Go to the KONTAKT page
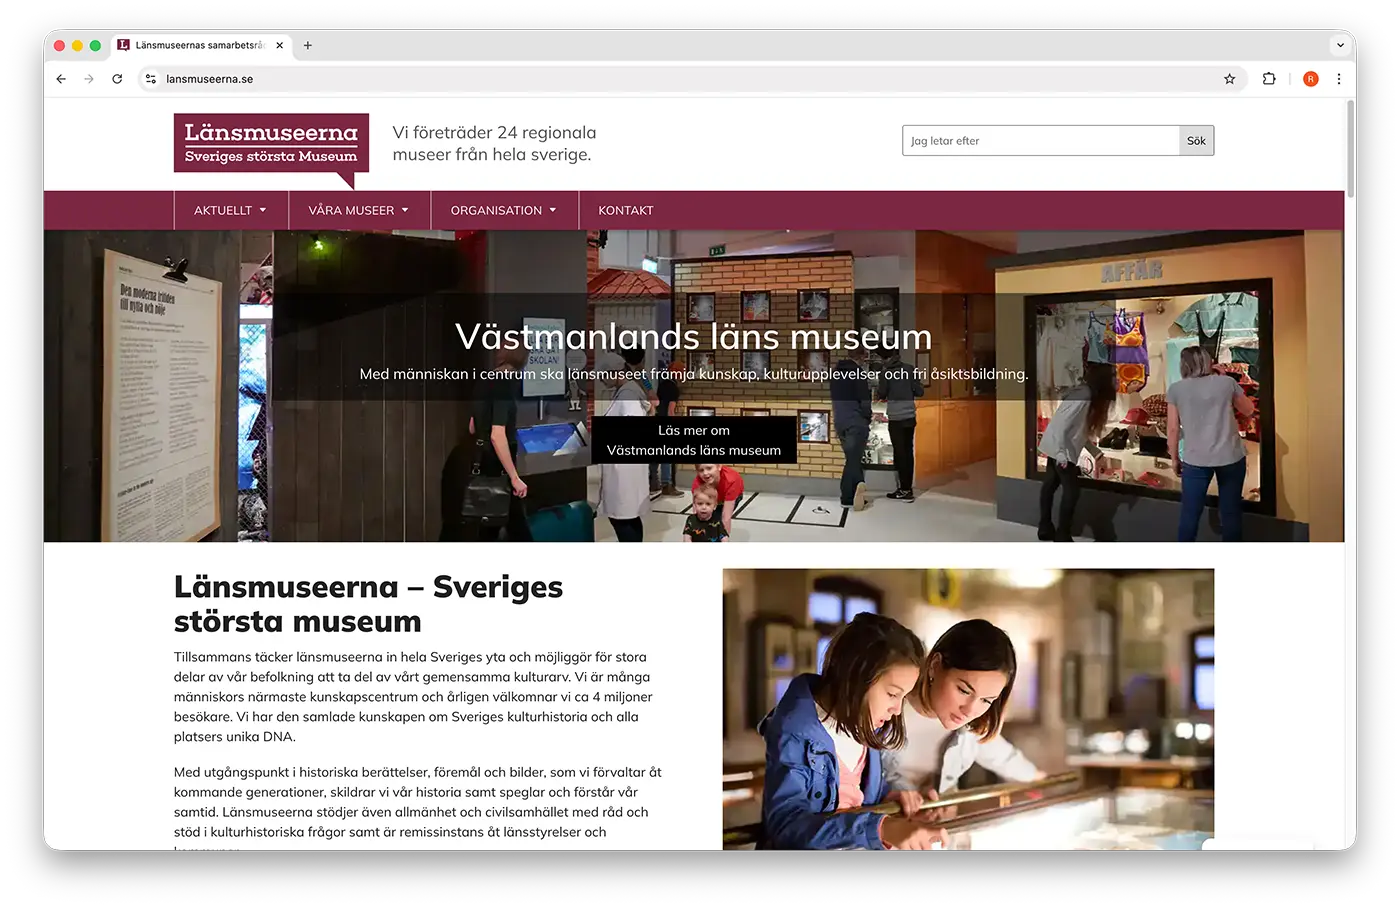This screenshot has height=908, width=1400. tap(626, 211)
